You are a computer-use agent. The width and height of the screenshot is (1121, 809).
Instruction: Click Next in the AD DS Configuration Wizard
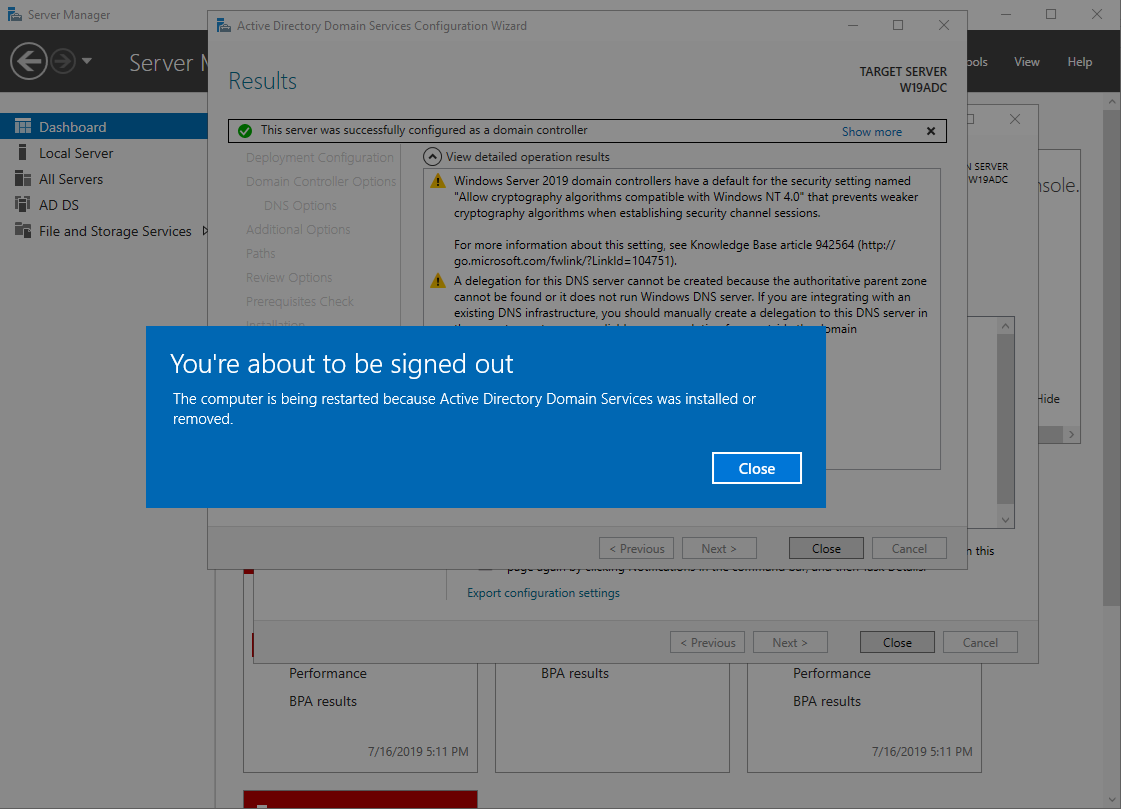point(719,548)
